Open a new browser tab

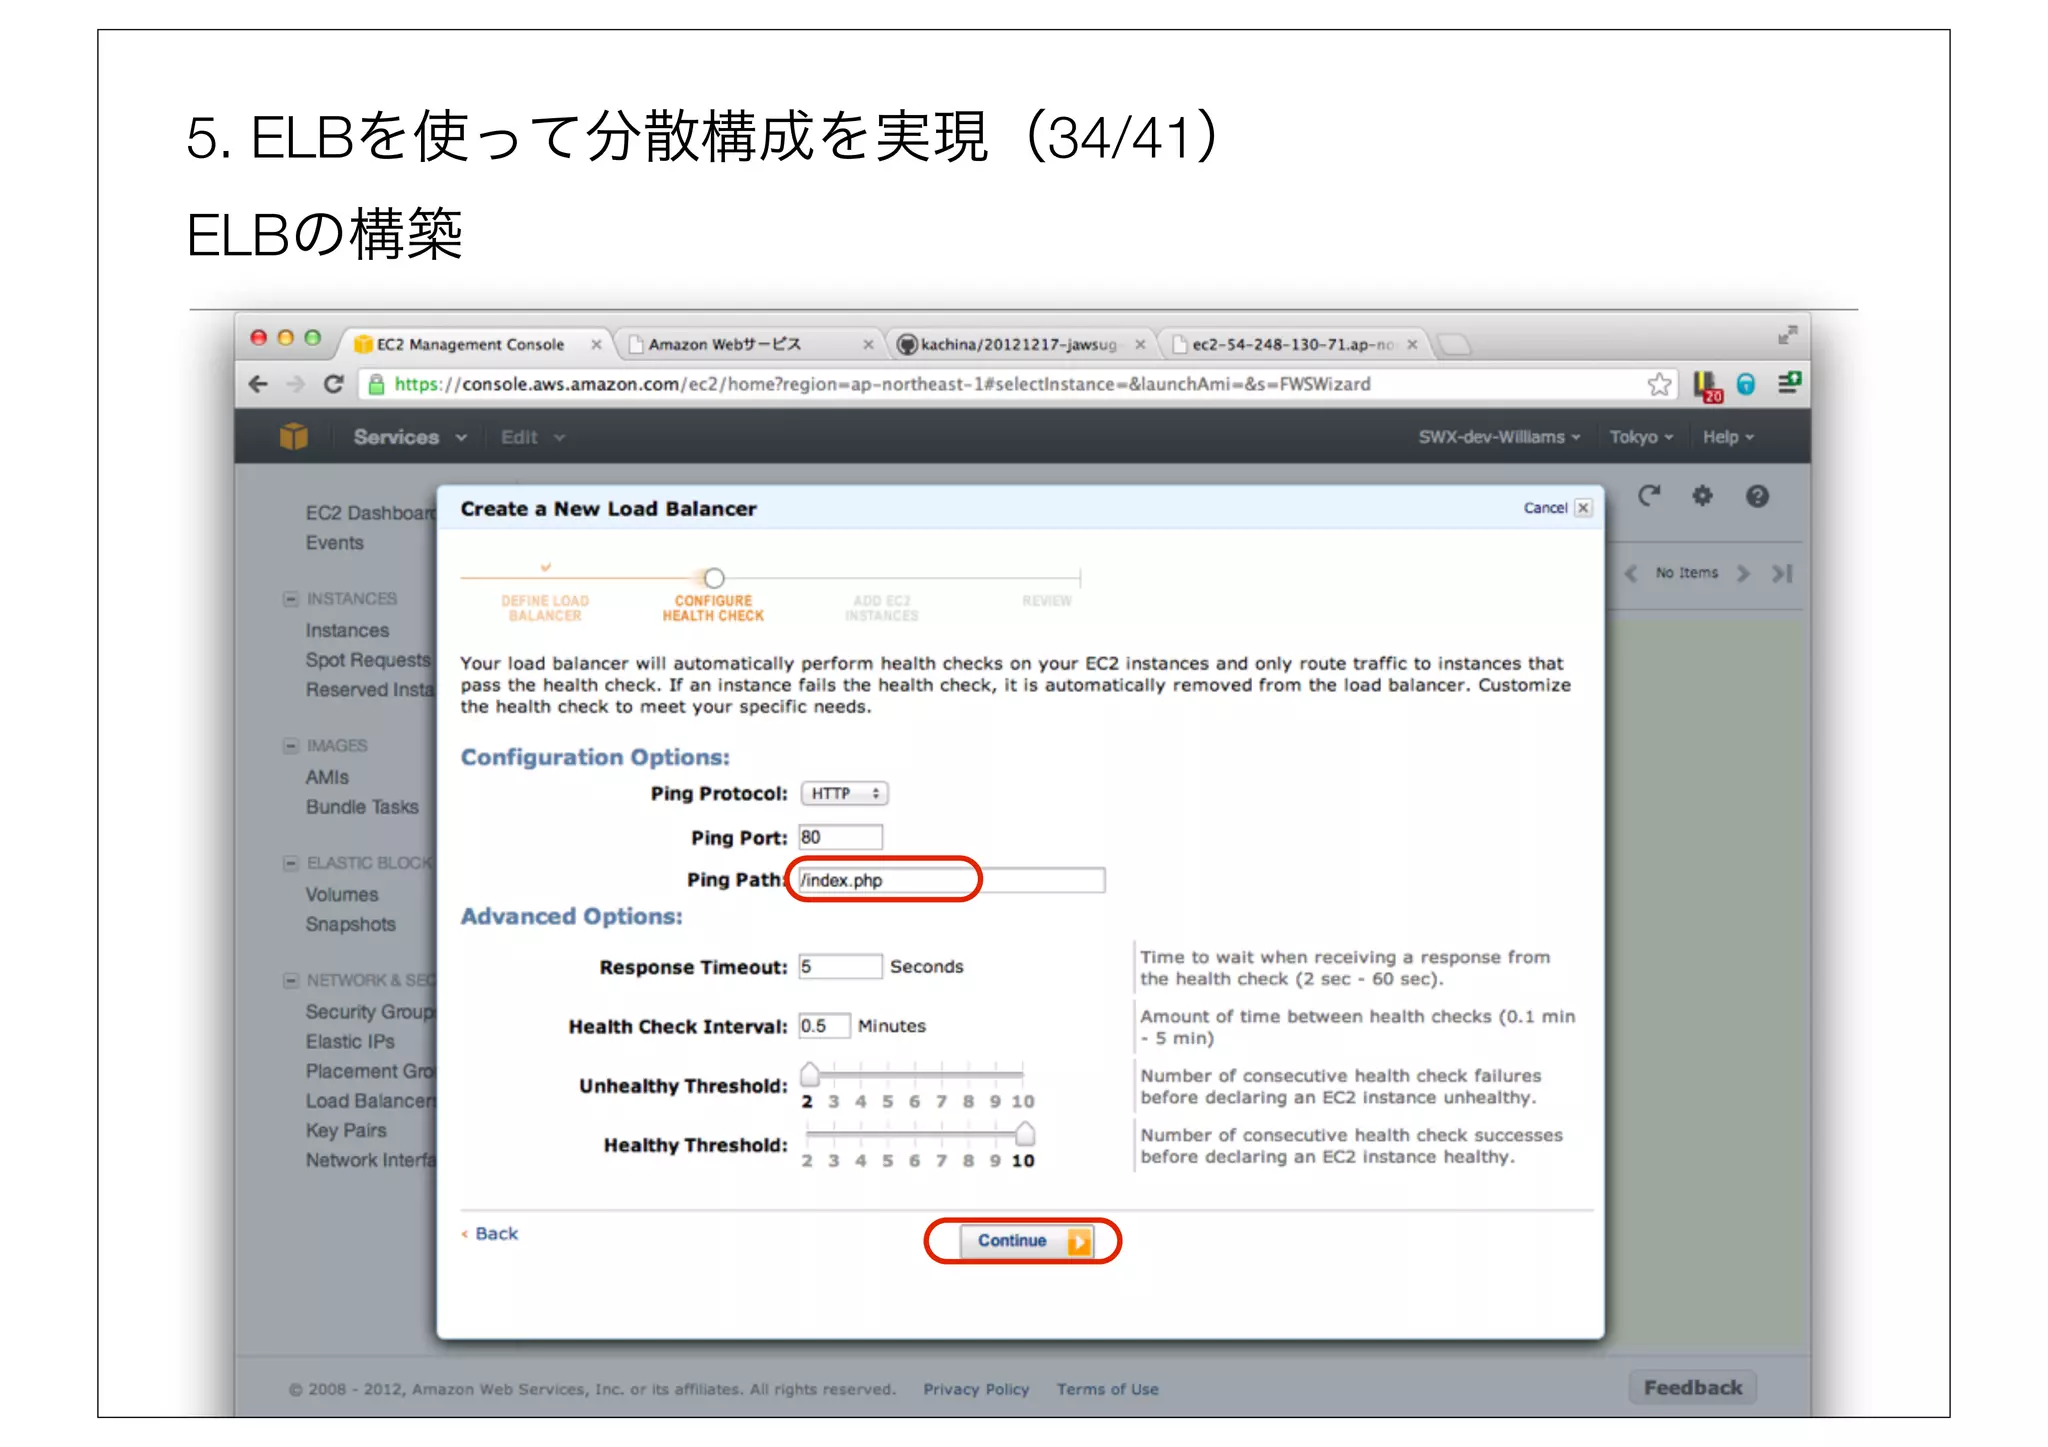pos(1454,345)
